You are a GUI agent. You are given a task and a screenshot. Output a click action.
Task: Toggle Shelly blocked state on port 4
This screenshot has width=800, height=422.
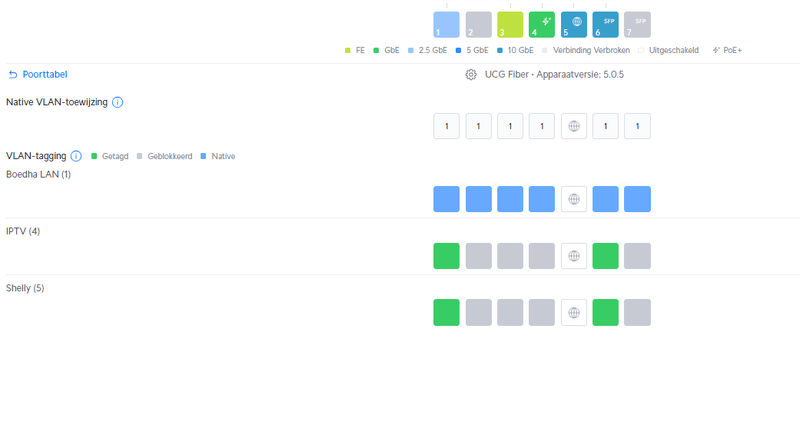pos(542,312)
